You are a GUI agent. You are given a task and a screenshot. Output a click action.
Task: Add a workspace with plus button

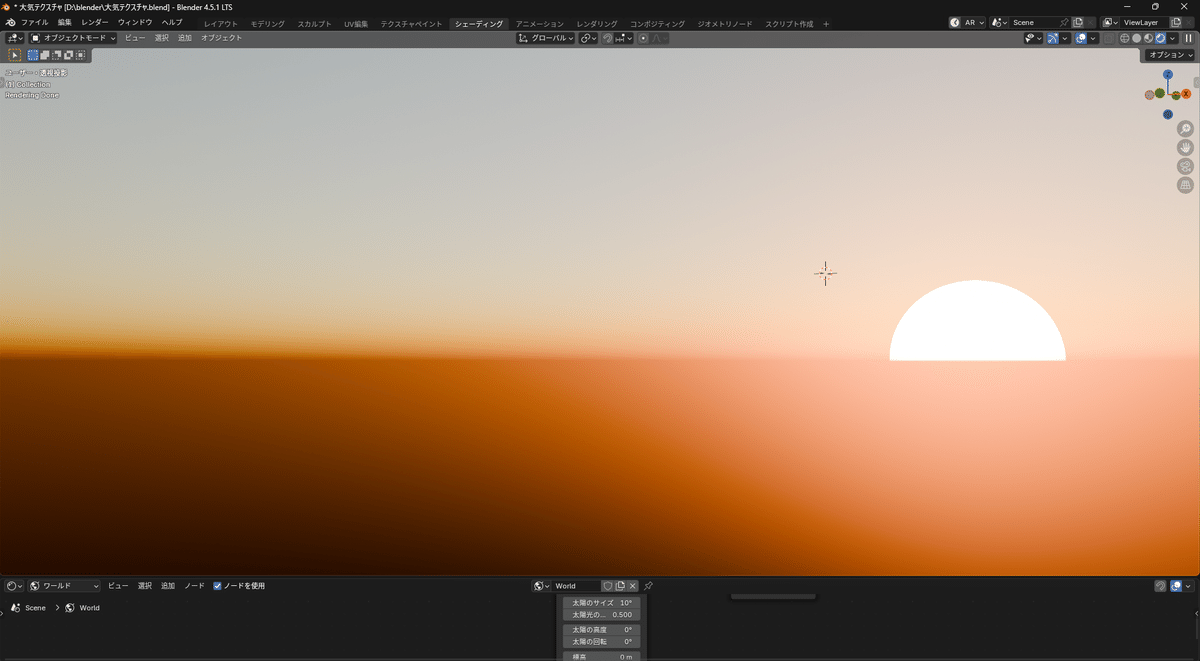click(x=826, y=23)
